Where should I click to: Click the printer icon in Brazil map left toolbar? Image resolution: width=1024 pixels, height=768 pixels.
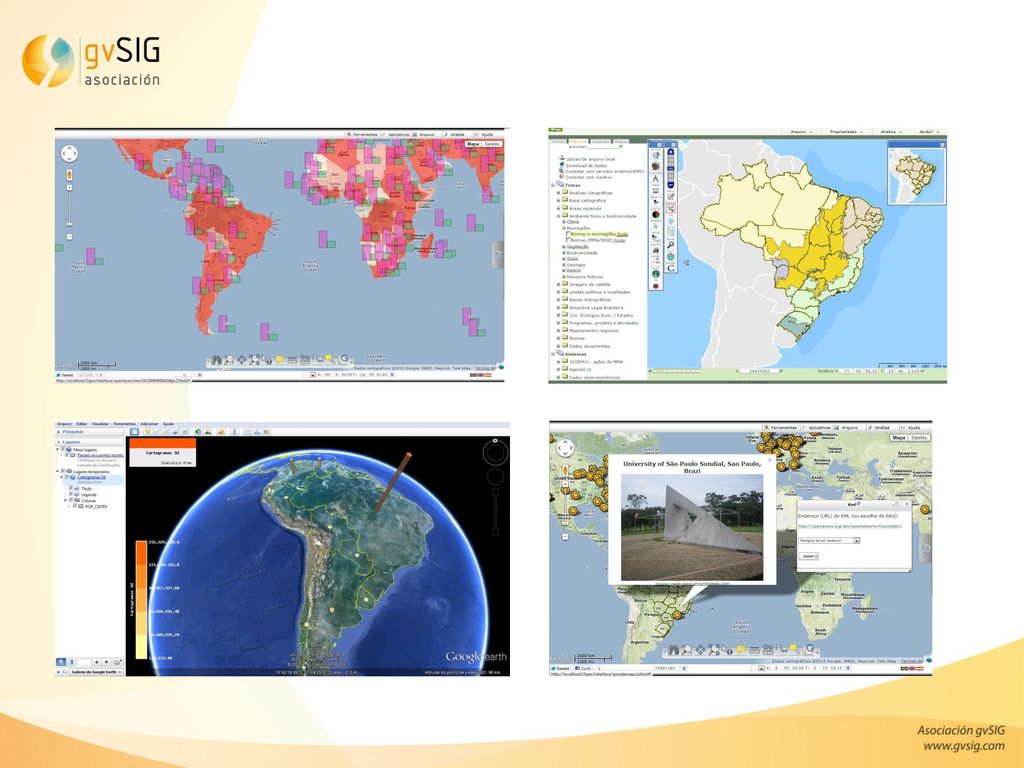656,250
